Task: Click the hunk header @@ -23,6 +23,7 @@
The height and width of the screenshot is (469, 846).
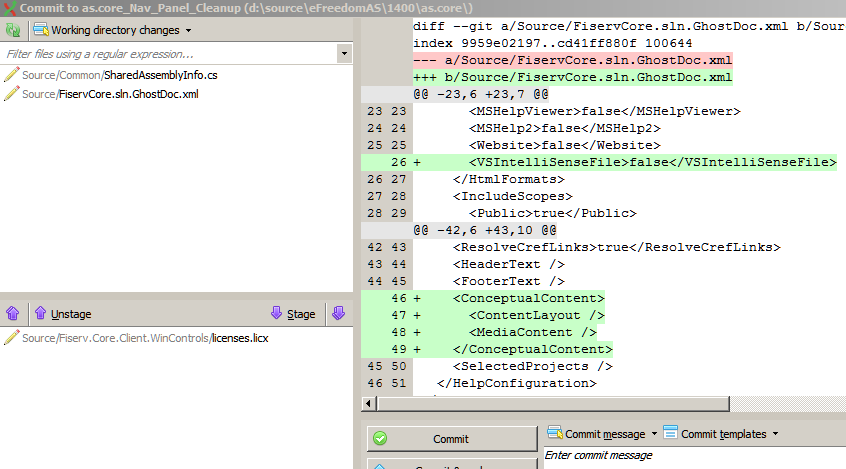Action: coord(481,94)
